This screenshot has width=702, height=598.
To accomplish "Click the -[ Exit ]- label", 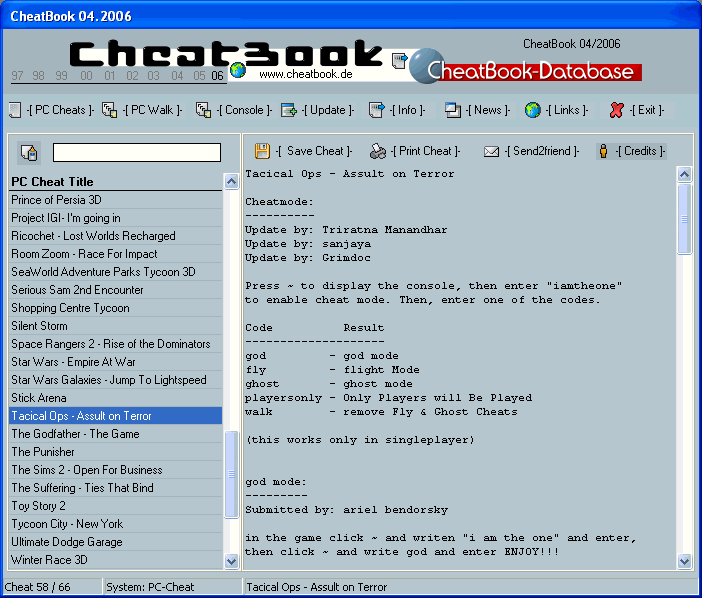I will (x=647, y=110).
